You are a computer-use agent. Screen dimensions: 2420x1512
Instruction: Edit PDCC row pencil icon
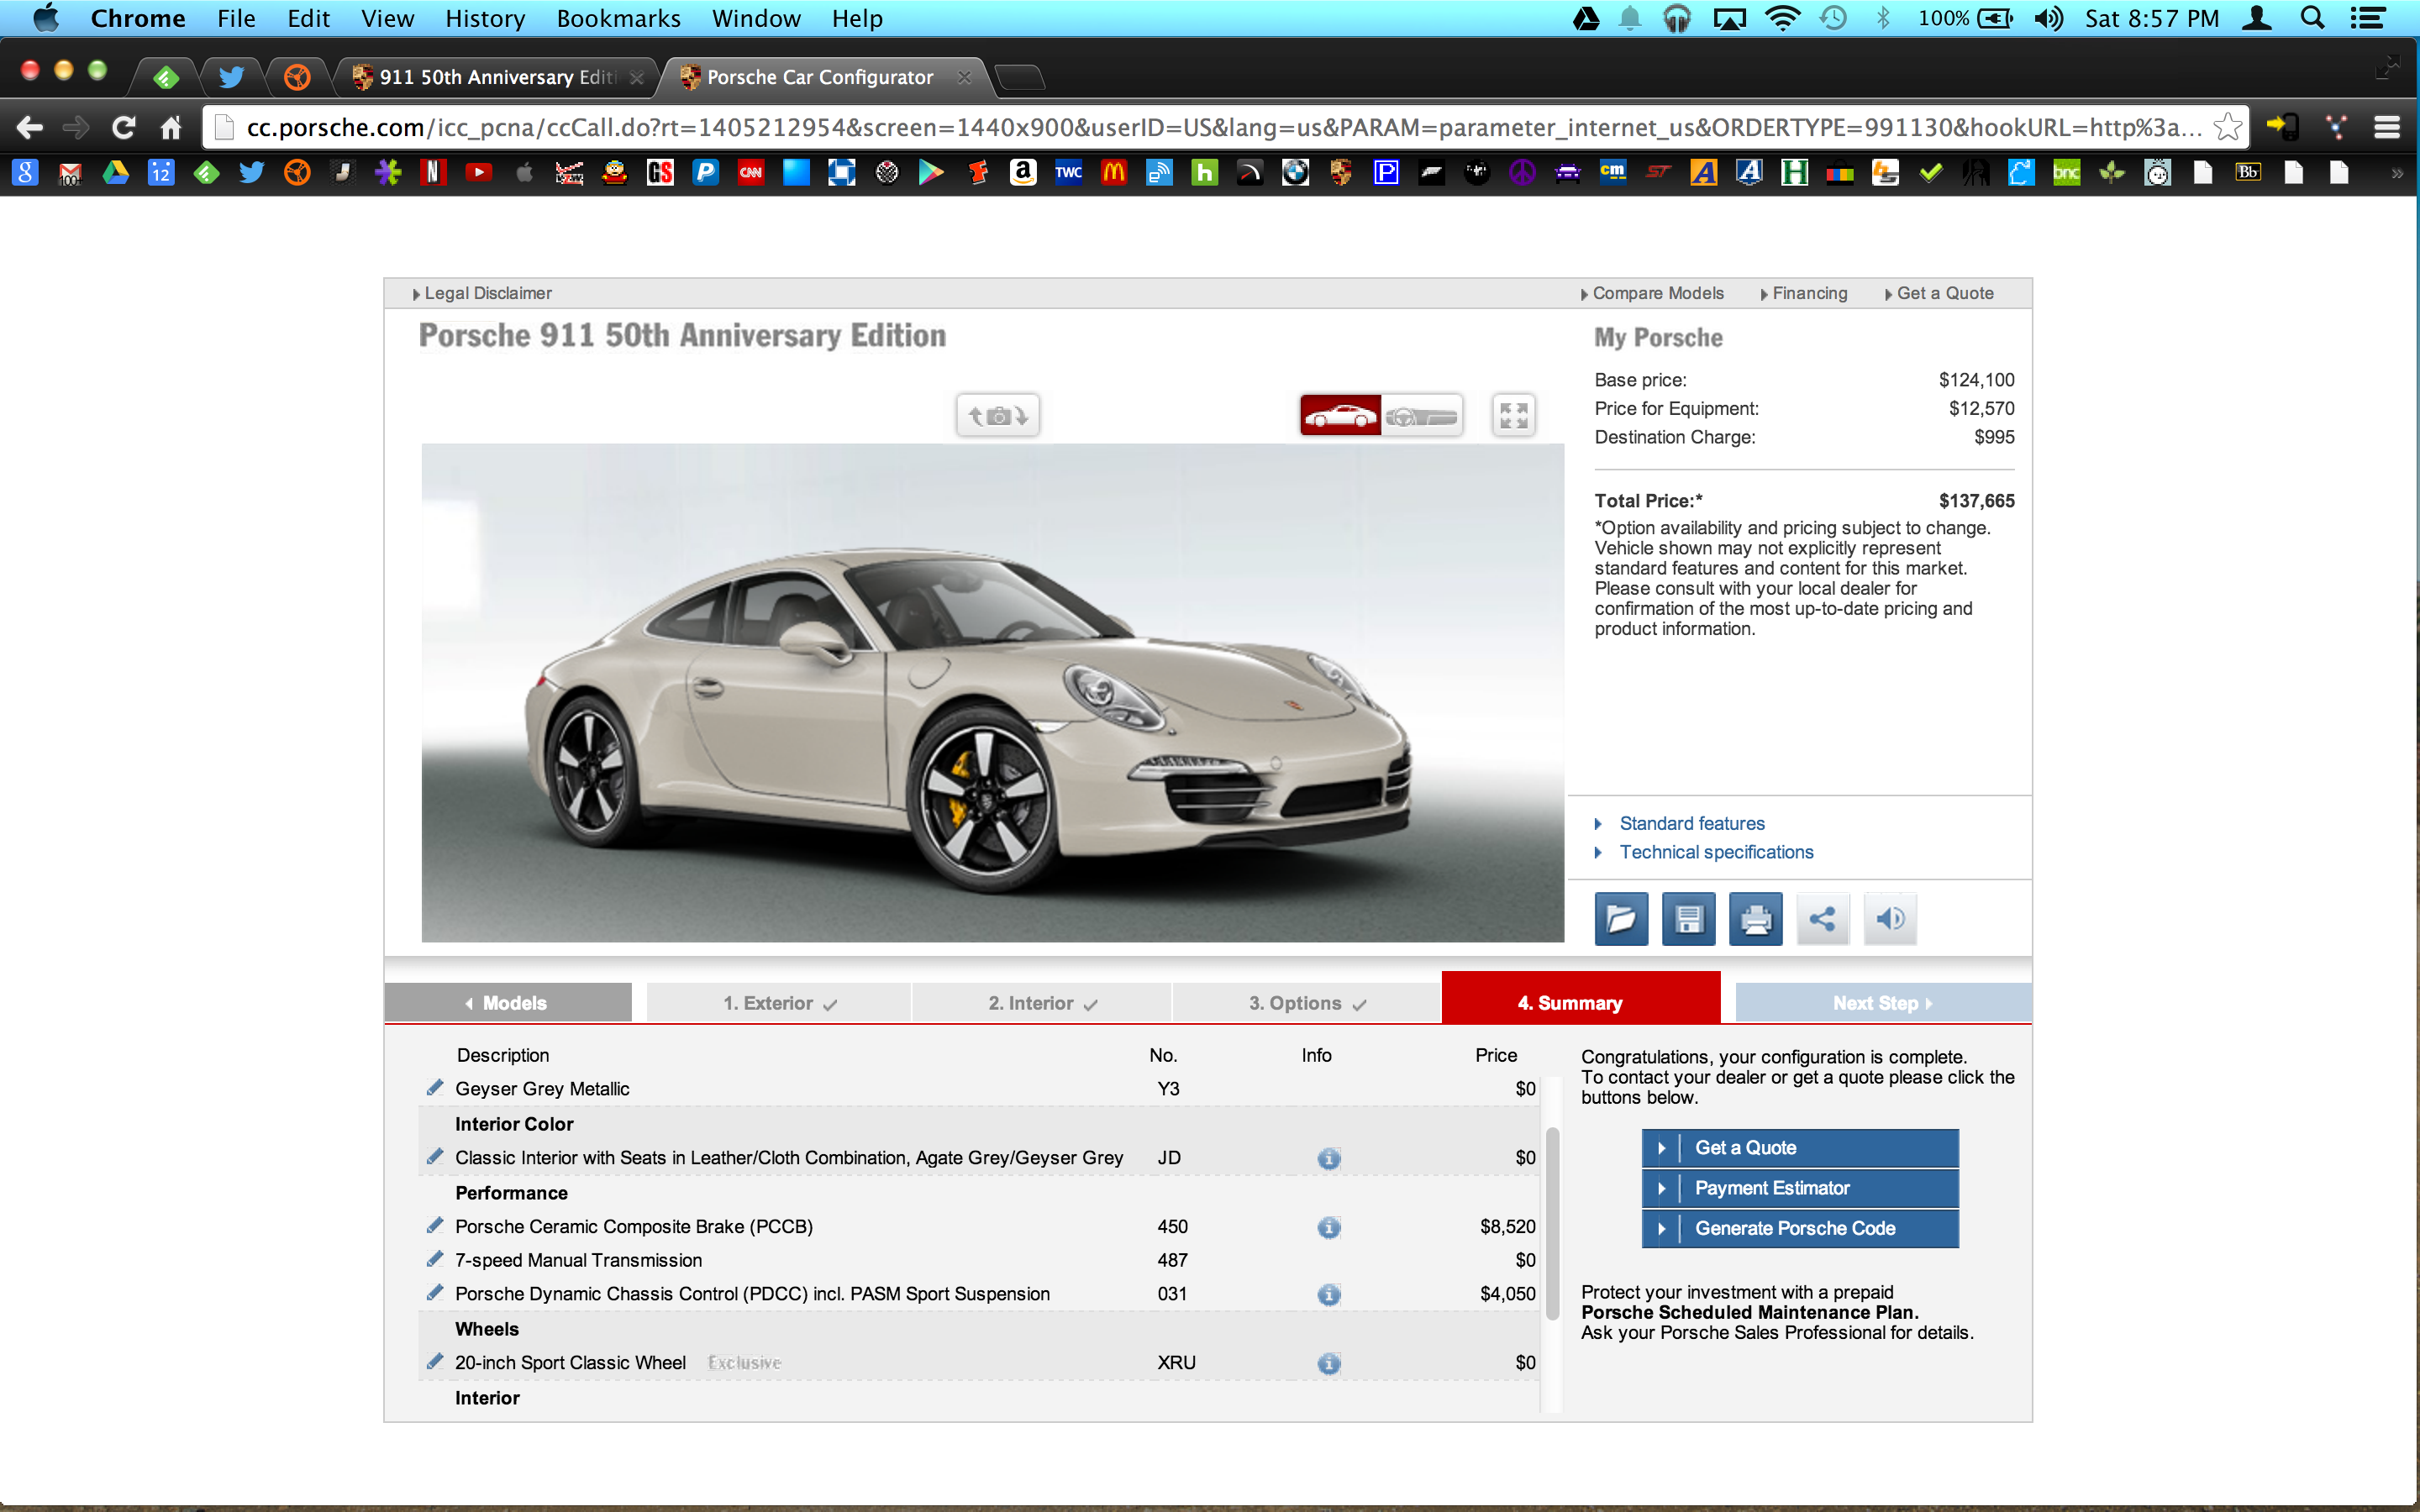tap(435, 1292)
